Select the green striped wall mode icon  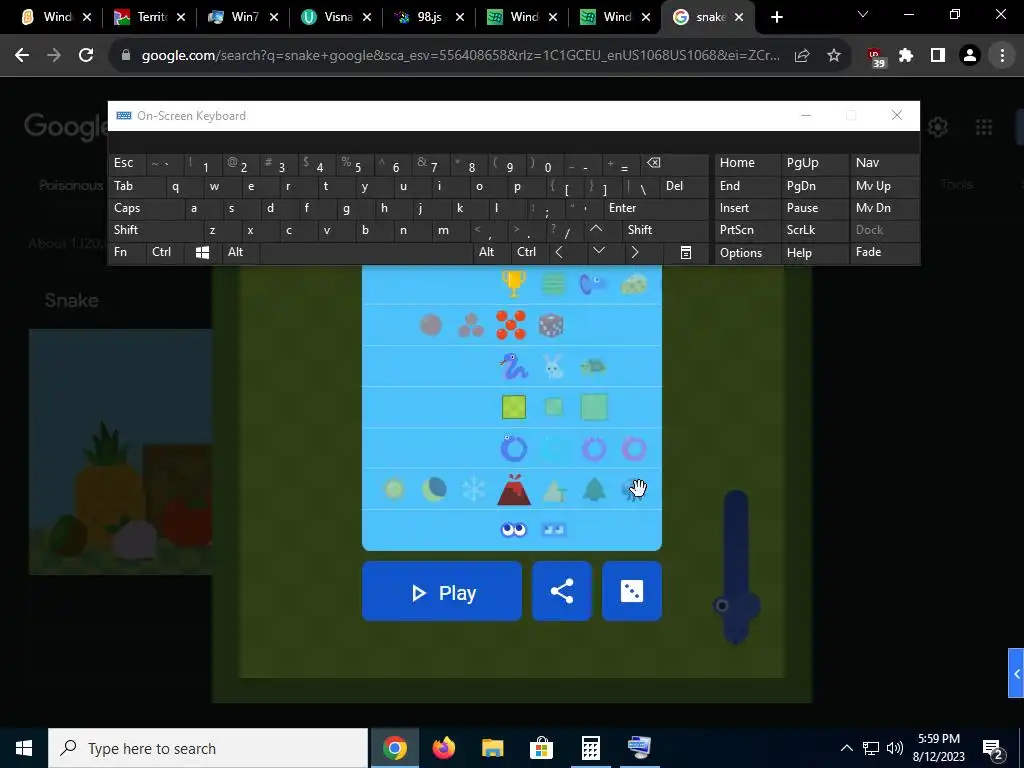tap(554, 284)
